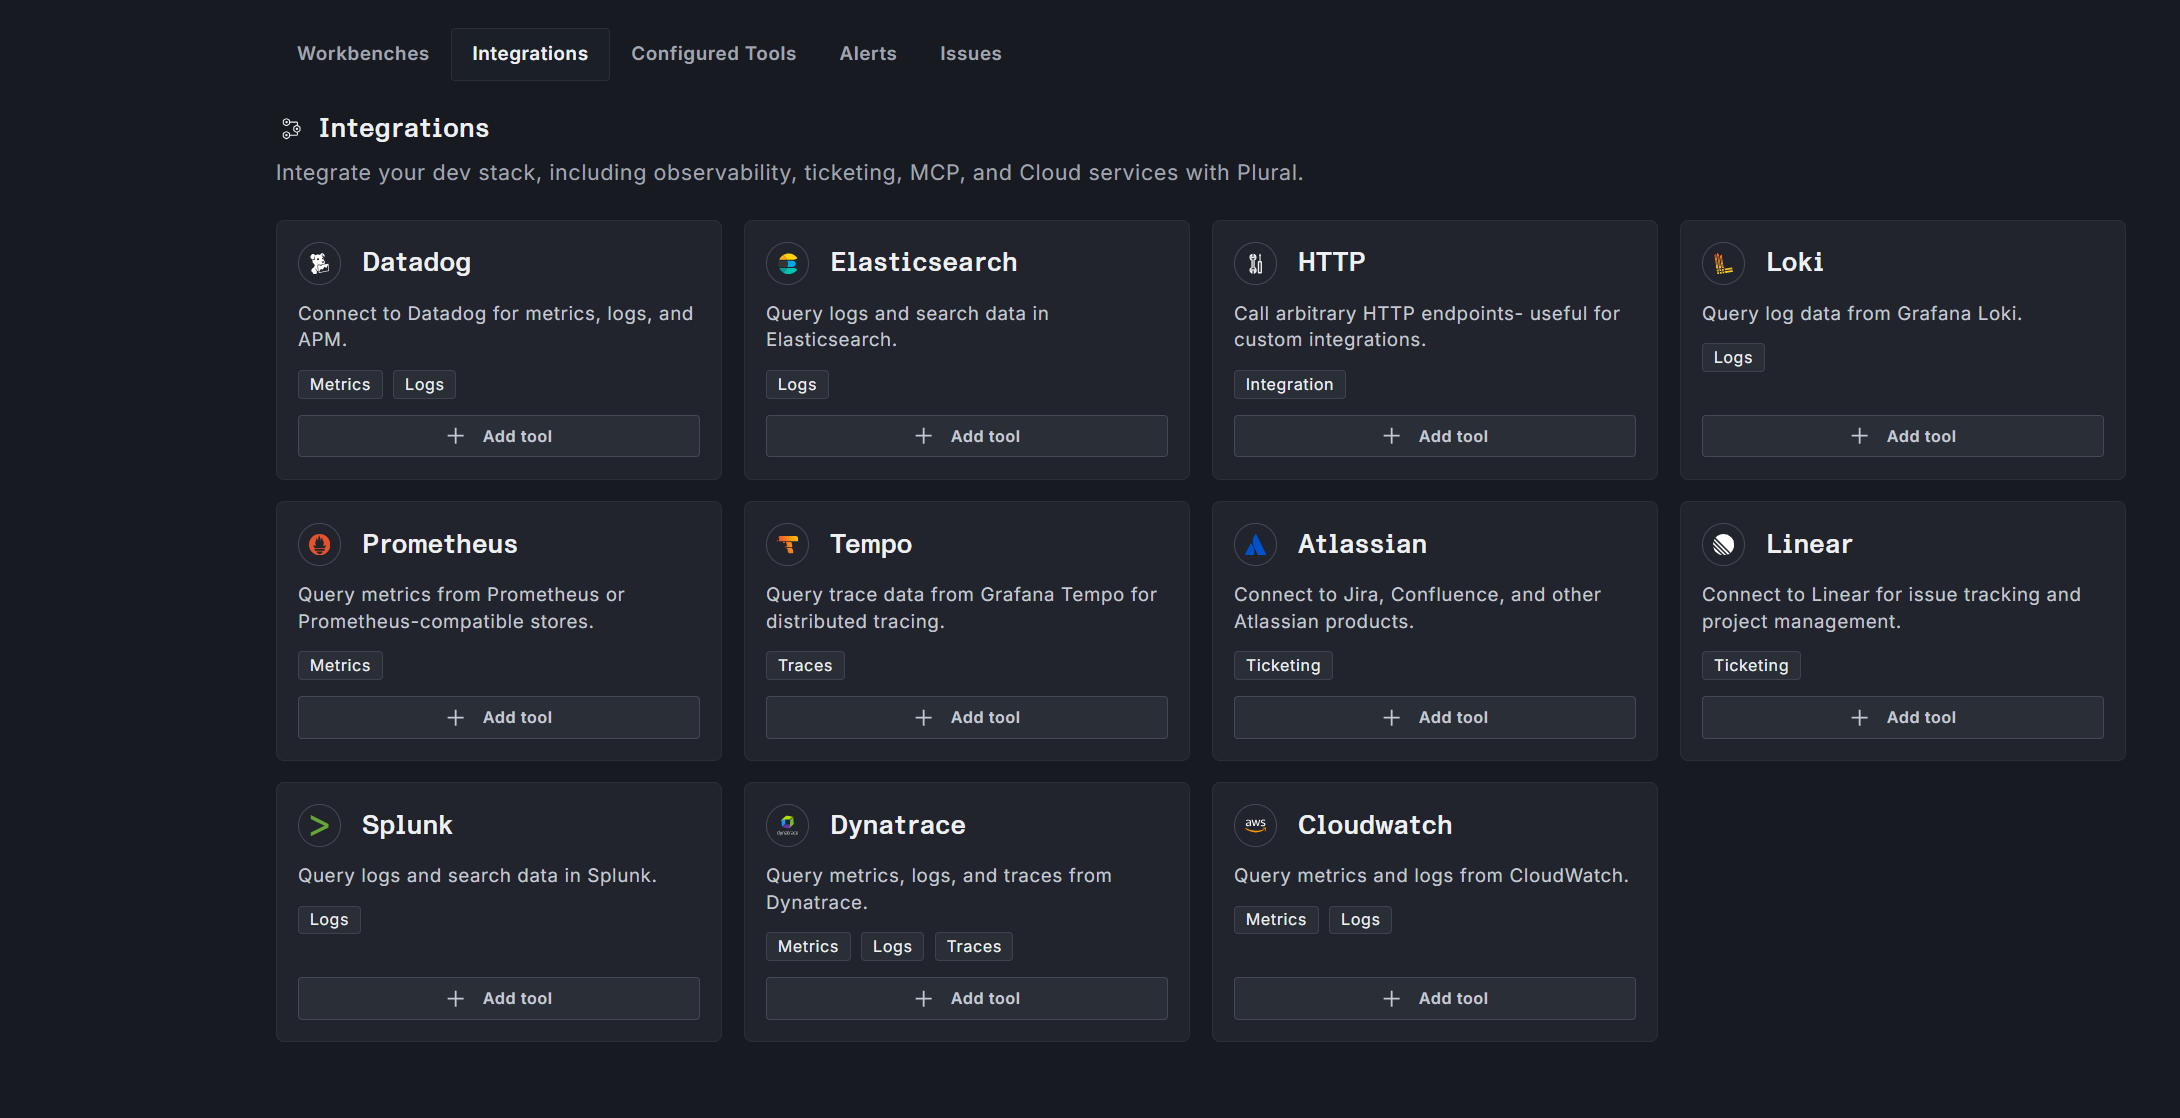Screen dimensions: 2180x1118
Task: Click the Linear logo icon
Action: (1724, 544)
